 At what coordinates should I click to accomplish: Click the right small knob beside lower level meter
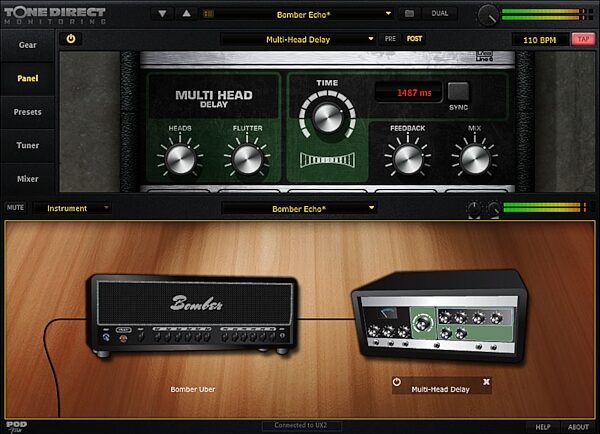click(493, 209)
